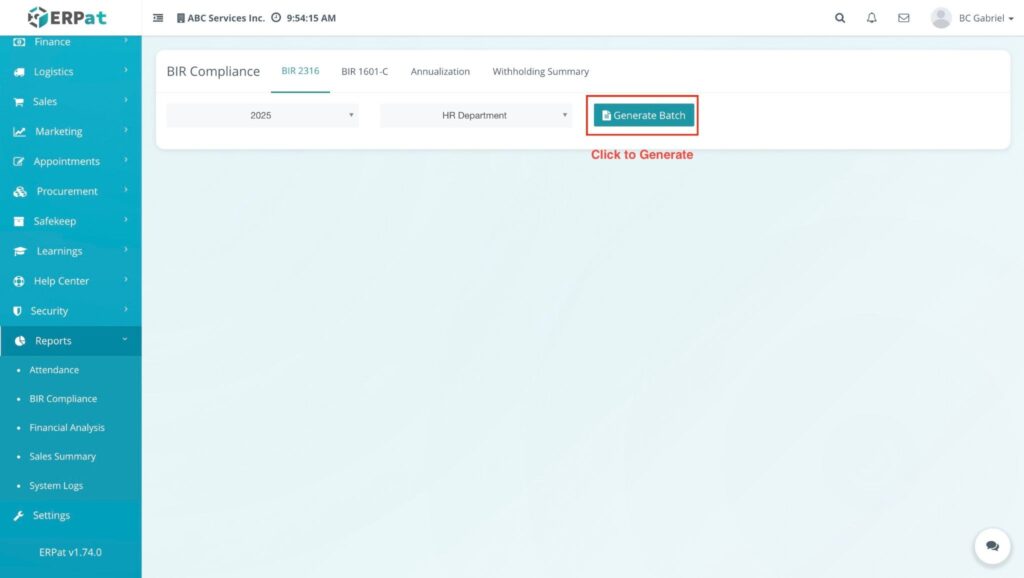Go to System Logs report
1024x578 pixels.
[56, 486]
